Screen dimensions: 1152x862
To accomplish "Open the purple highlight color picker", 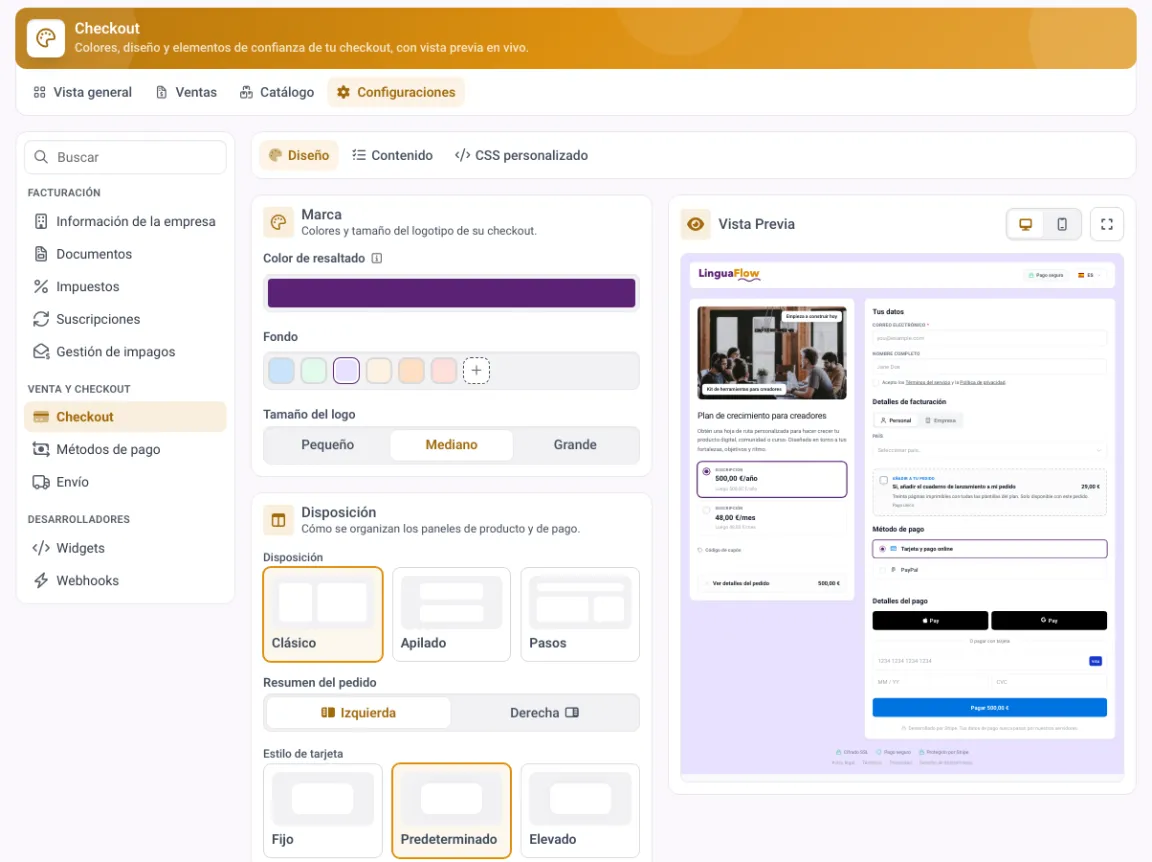I will [x=451, y=293].
